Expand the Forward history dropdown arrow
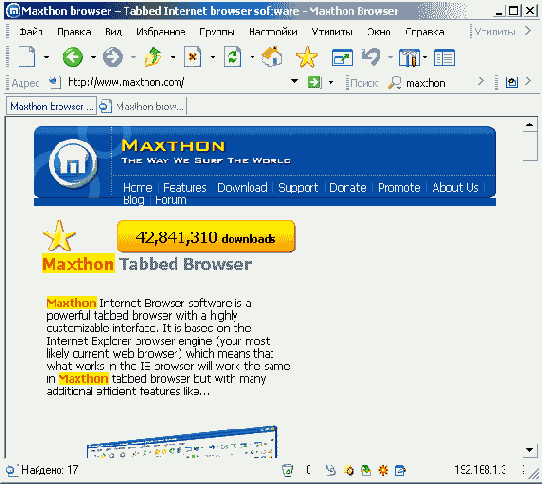Viewport: 542px width, 484px height. [x=133, y=57]
